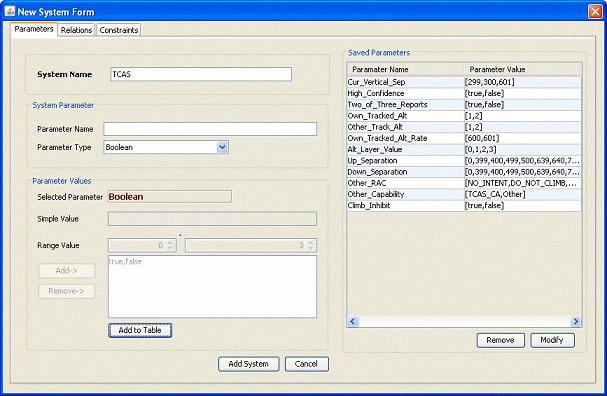The height and width of the screenshot is (396, 607).
Task: Click the Remove-> button
Action: tap(67, 291)
